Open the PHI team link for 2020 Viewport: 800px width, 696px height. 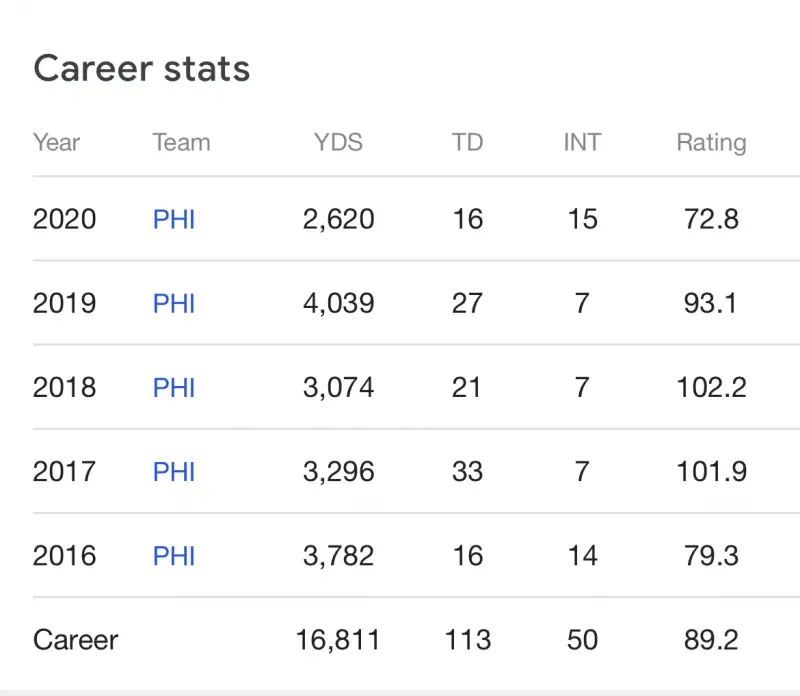(174, 219)
